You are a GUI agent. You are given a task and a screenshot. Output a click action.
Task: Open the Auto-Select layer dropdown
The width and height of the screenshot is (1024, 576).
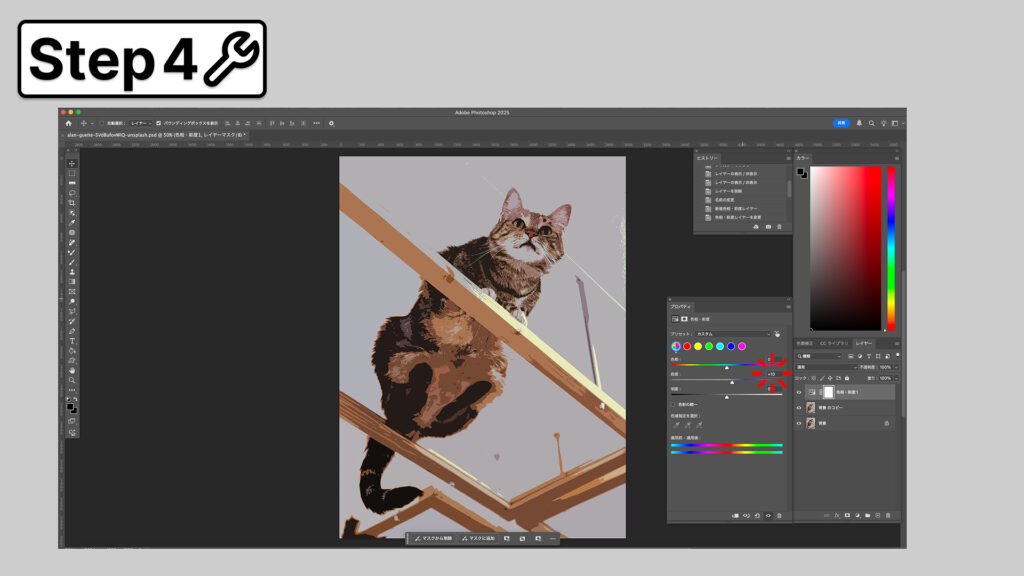click(x=140, y=123)
